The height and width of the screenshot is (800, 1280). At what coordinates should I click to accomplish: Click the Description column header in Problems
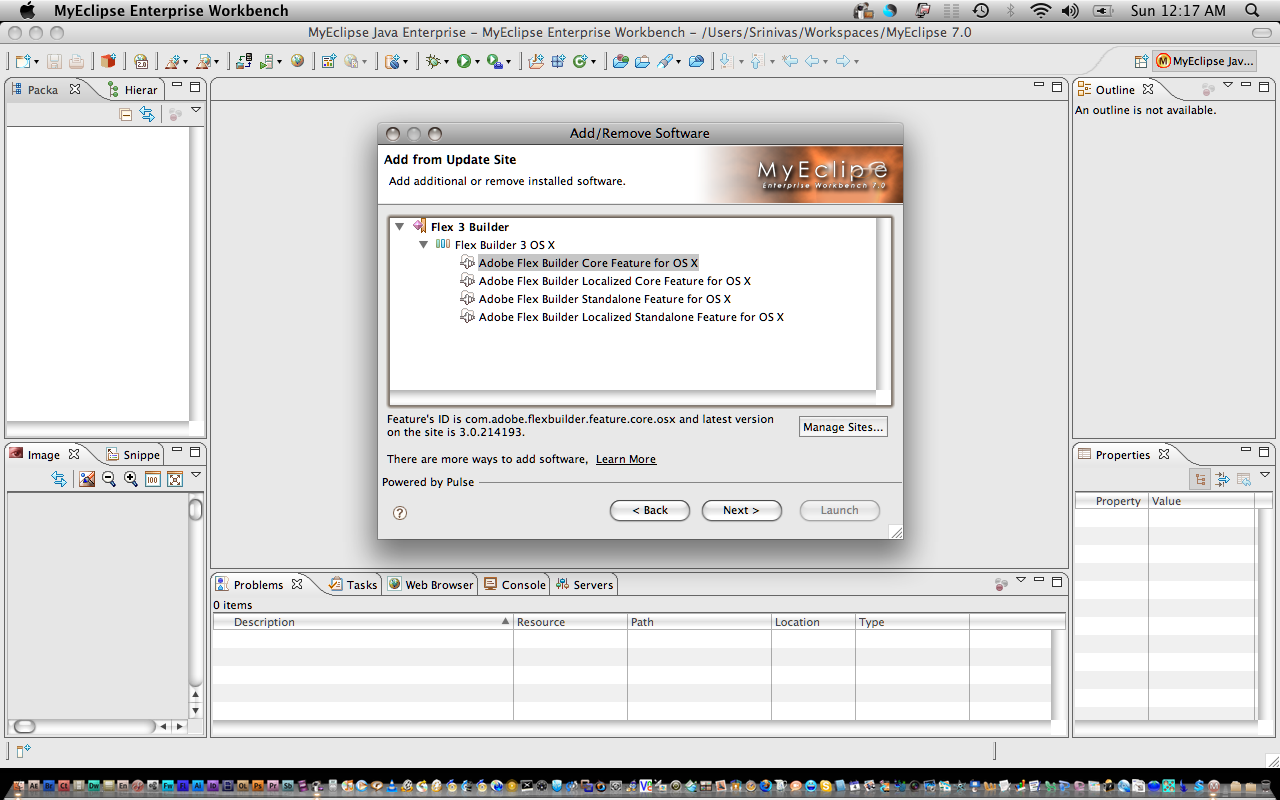click(363, 622)
